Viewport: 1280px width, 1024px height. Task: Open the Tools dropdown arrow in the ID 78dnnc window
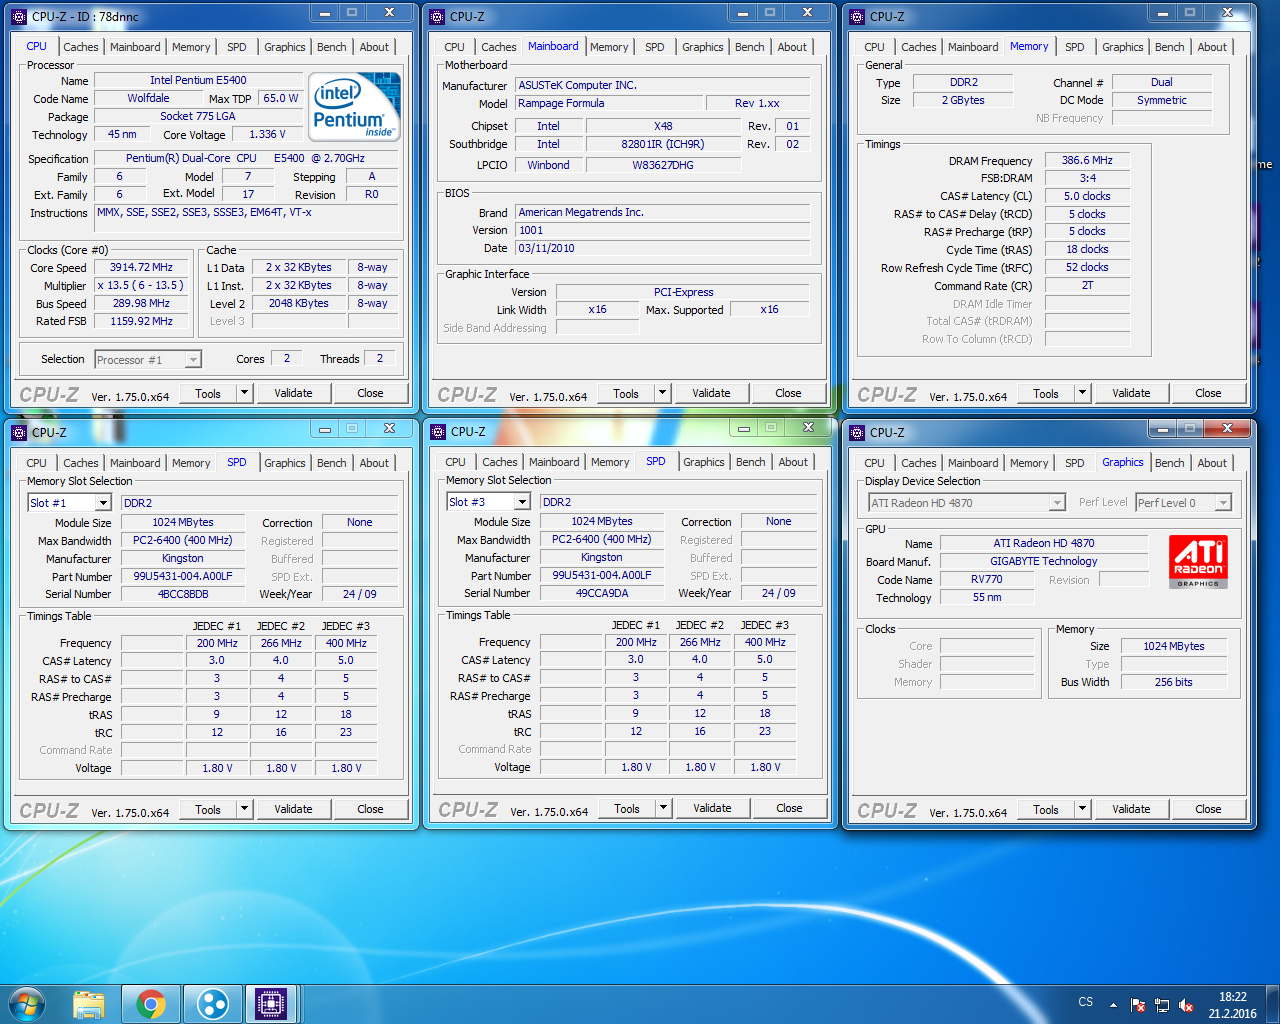click(244, 393)
